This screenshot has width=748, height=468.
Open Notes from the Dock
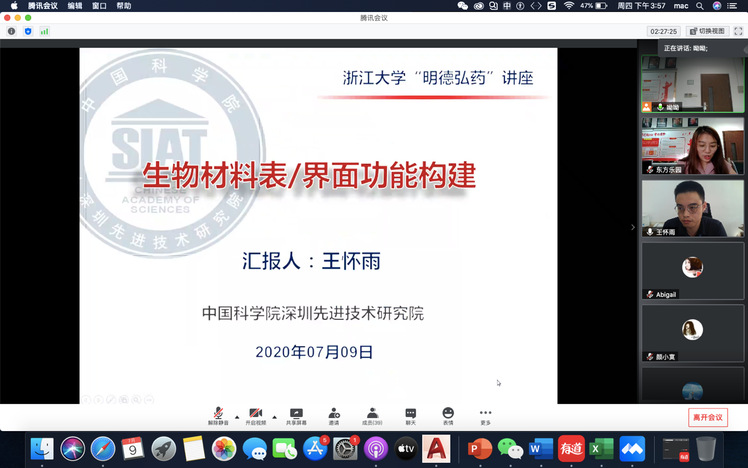pyautogui.click(x=194, y=448)
